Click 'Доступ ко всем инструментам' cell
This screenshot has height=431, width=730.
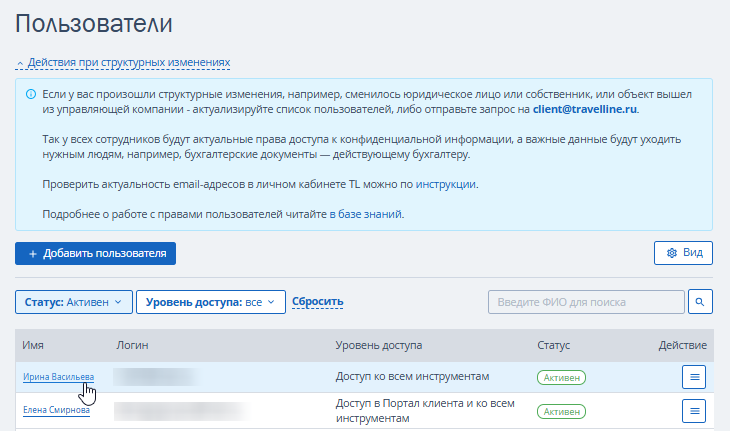pyautogui.click(x=412, y=376)
